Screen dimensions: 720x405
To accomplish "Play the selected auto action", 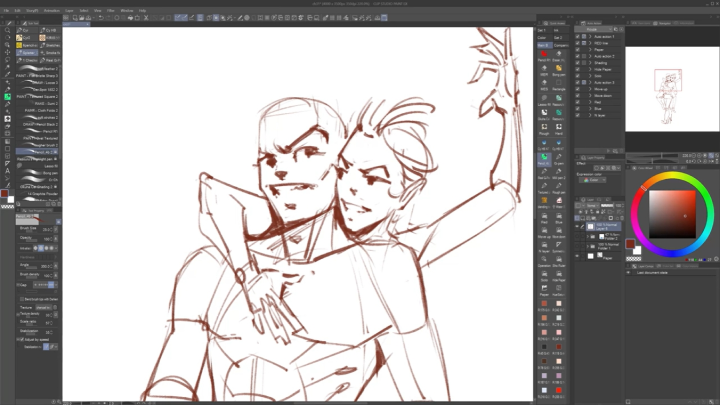I will coord(609,151).
